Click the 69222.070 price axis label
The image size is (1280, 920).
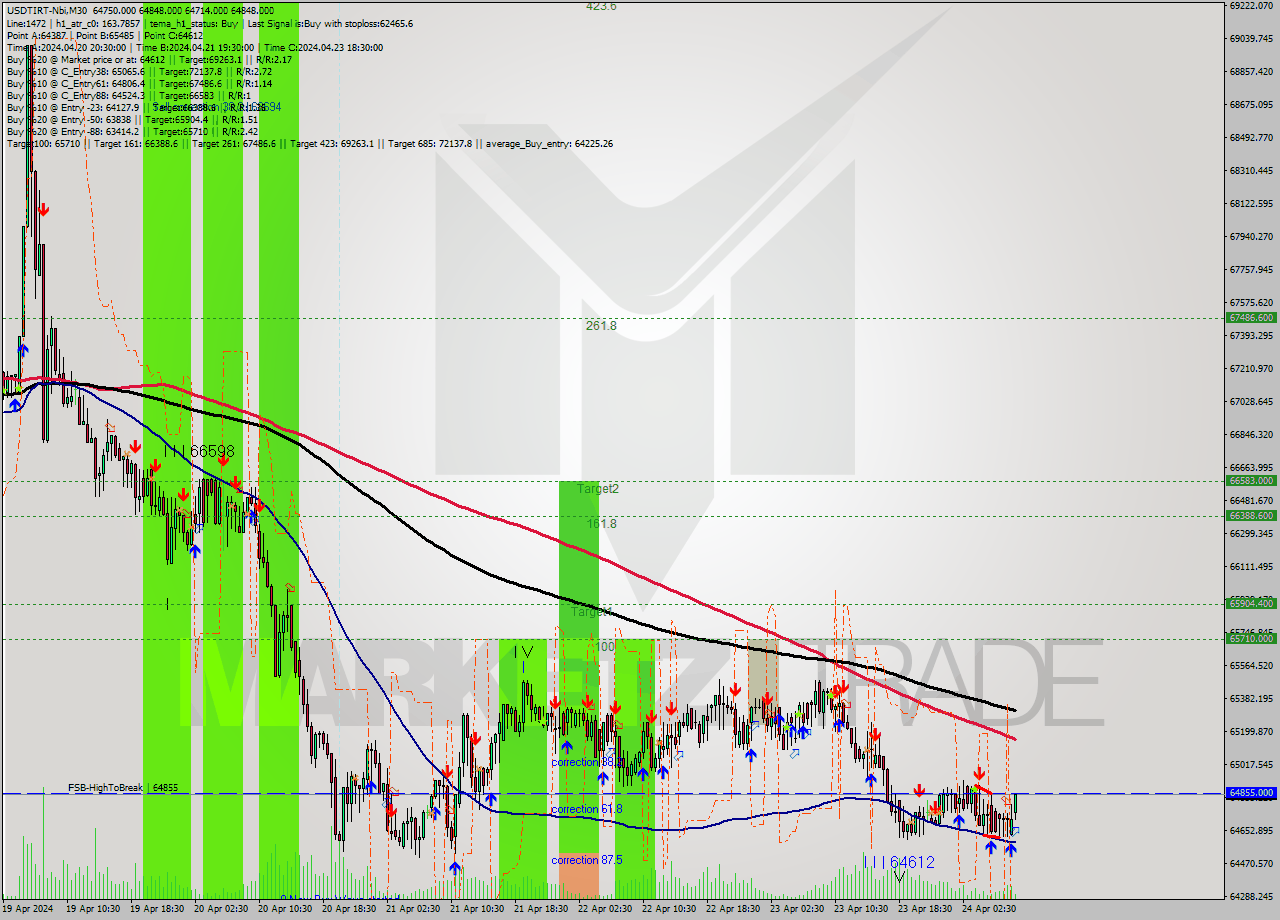1253,5
